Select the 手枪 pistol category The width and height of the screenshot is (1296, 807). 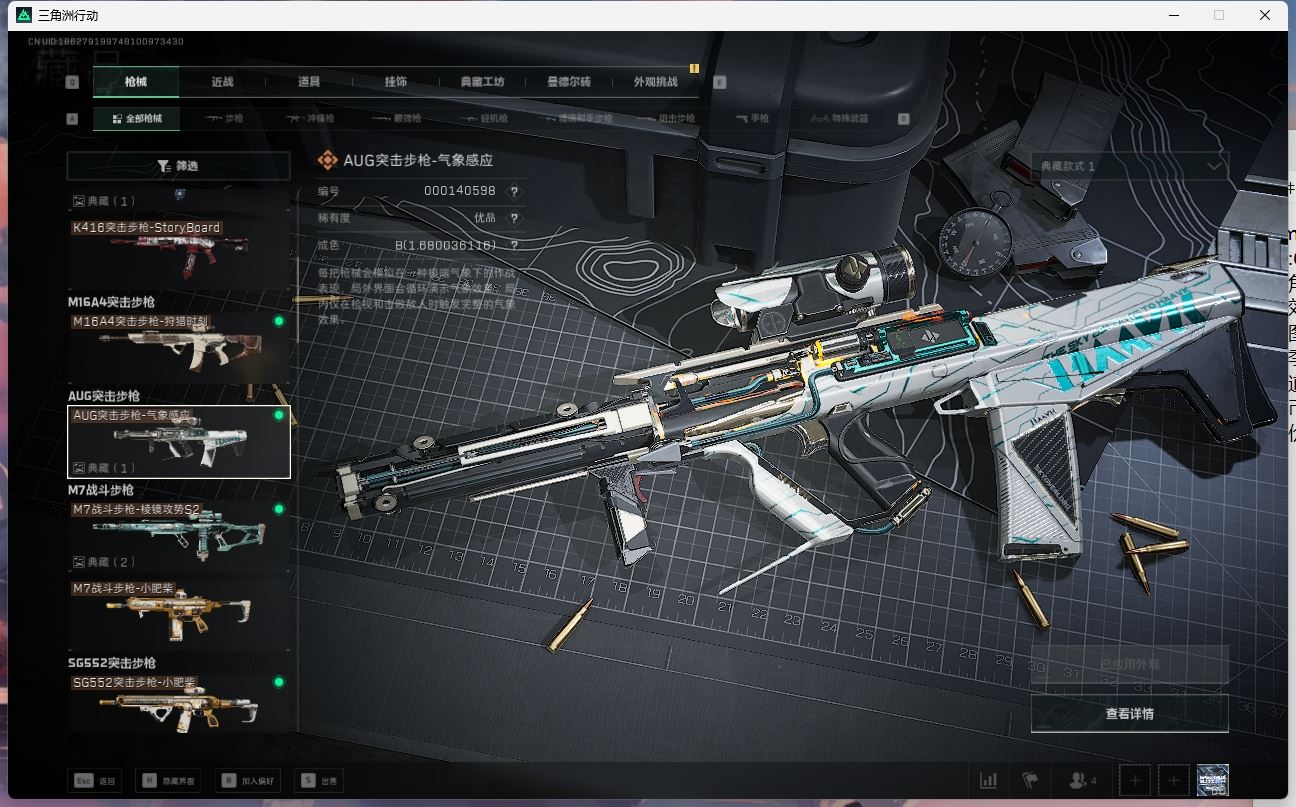[752, 119]
